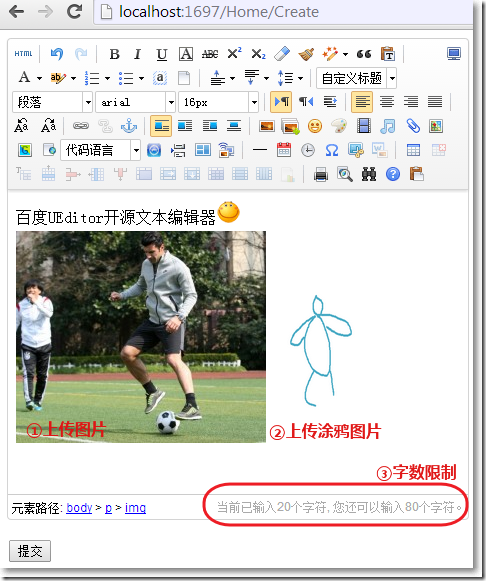Insert music with note icon
Viewport: 486px width, 581px height.
pyautogui.click(x=387, y=126)
